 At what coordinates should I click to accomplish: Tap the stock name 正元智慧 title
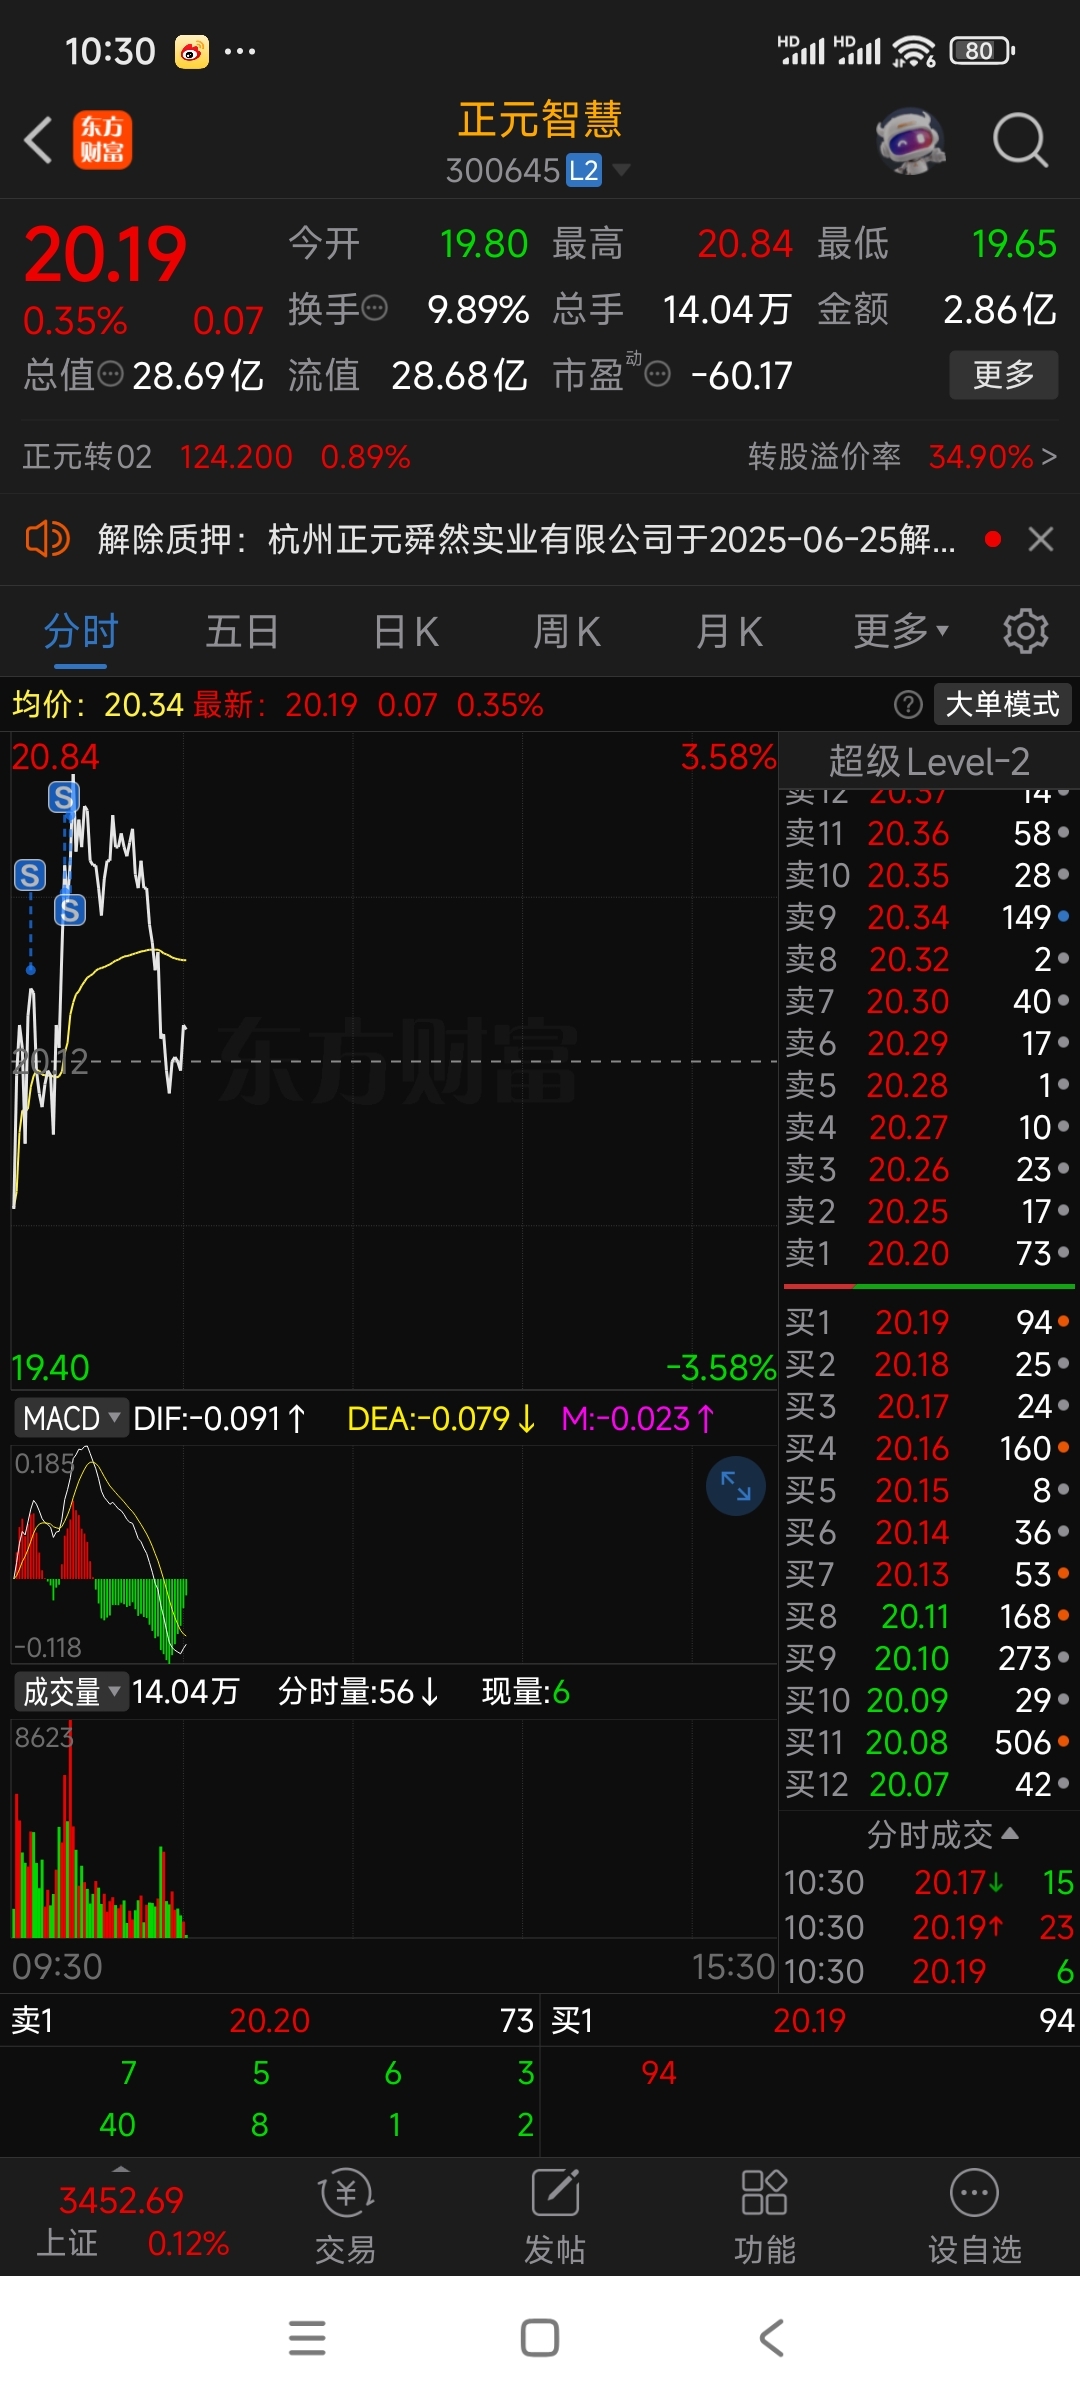tap(540, 120)
